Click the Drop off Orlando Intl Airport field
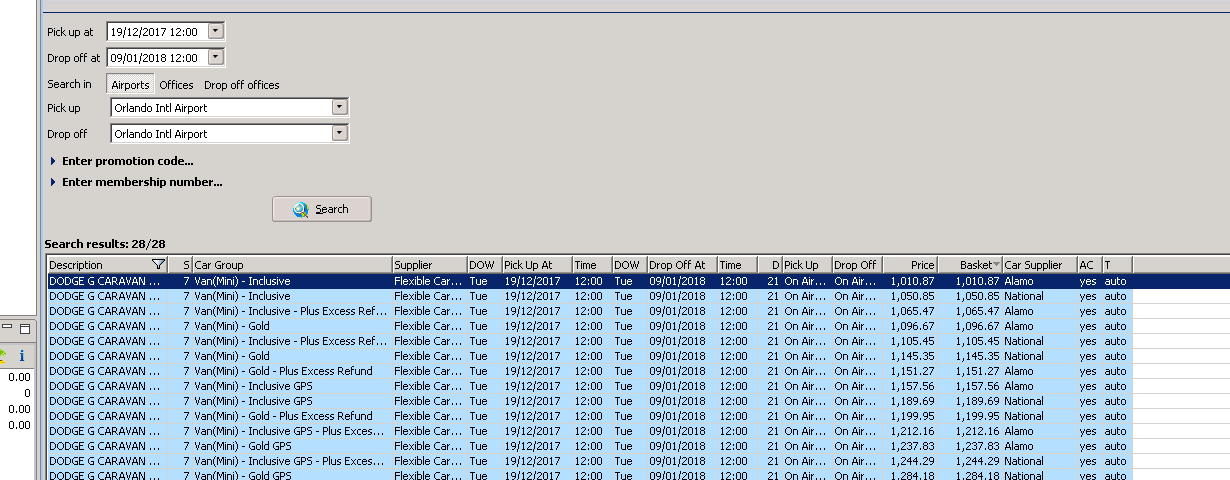Viewport: 1230px width, 480px height. tap(221, 133)
